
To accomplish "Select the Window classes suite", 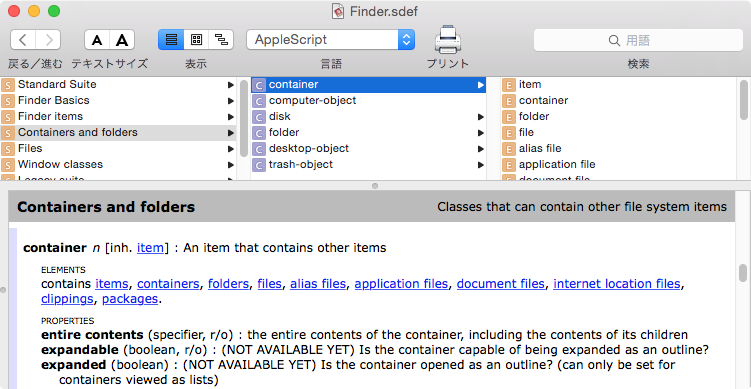I will [118, 164].
